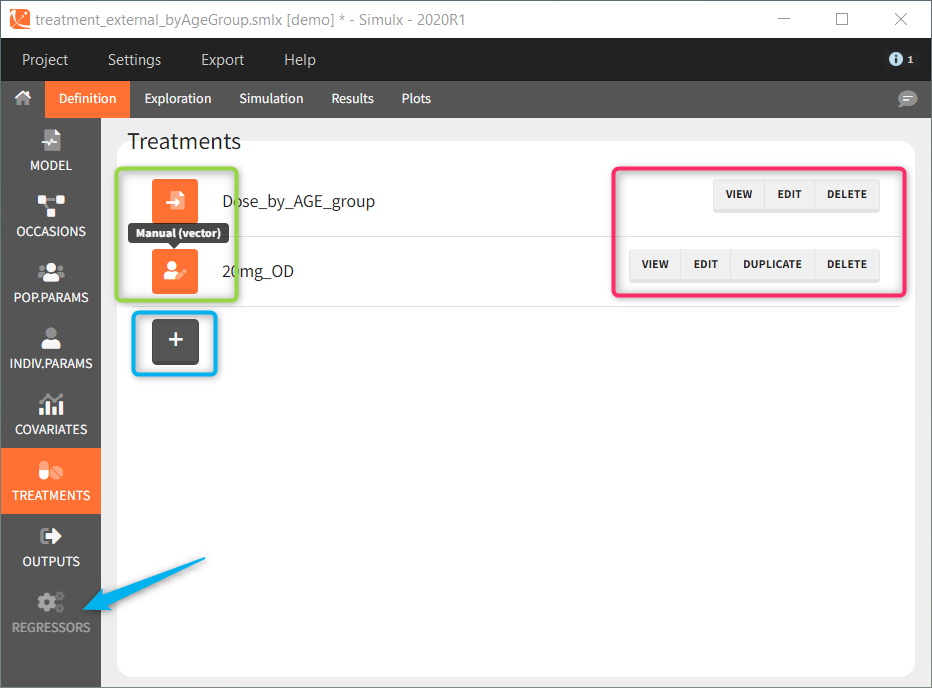The height and width of the screenshot is (688, 932).
Task: Open the Export menu
Action: click(x=222, y=60)
